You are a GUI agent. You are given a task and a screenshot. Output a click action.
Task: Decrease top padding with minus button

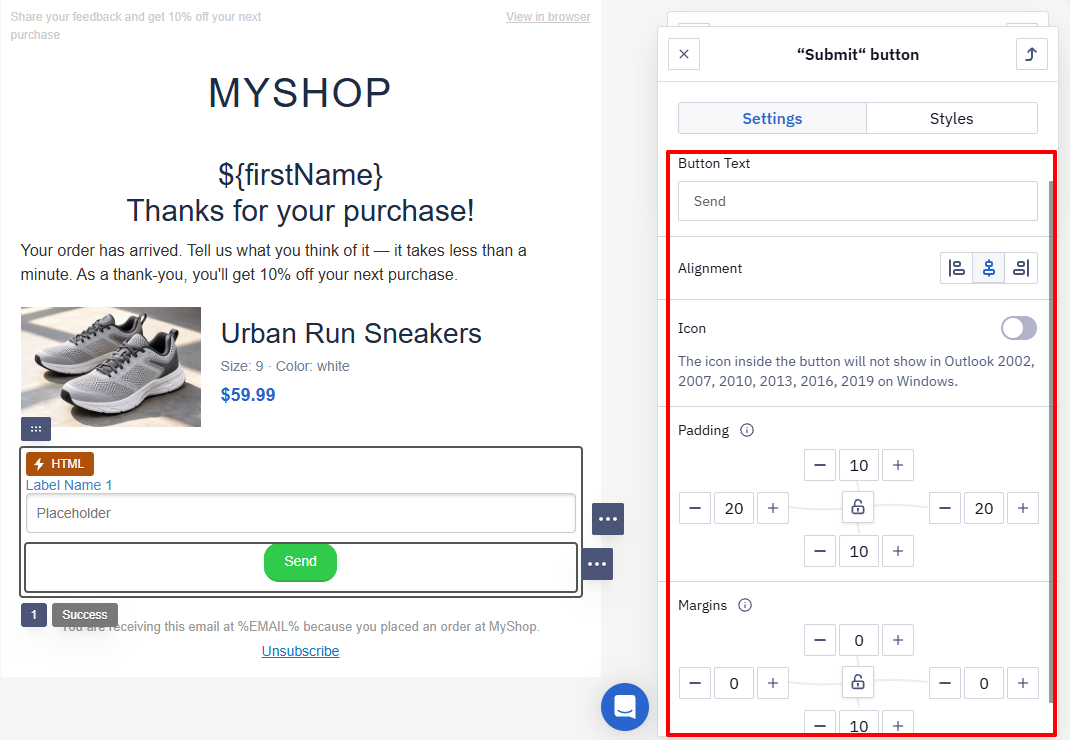(820, 465)
